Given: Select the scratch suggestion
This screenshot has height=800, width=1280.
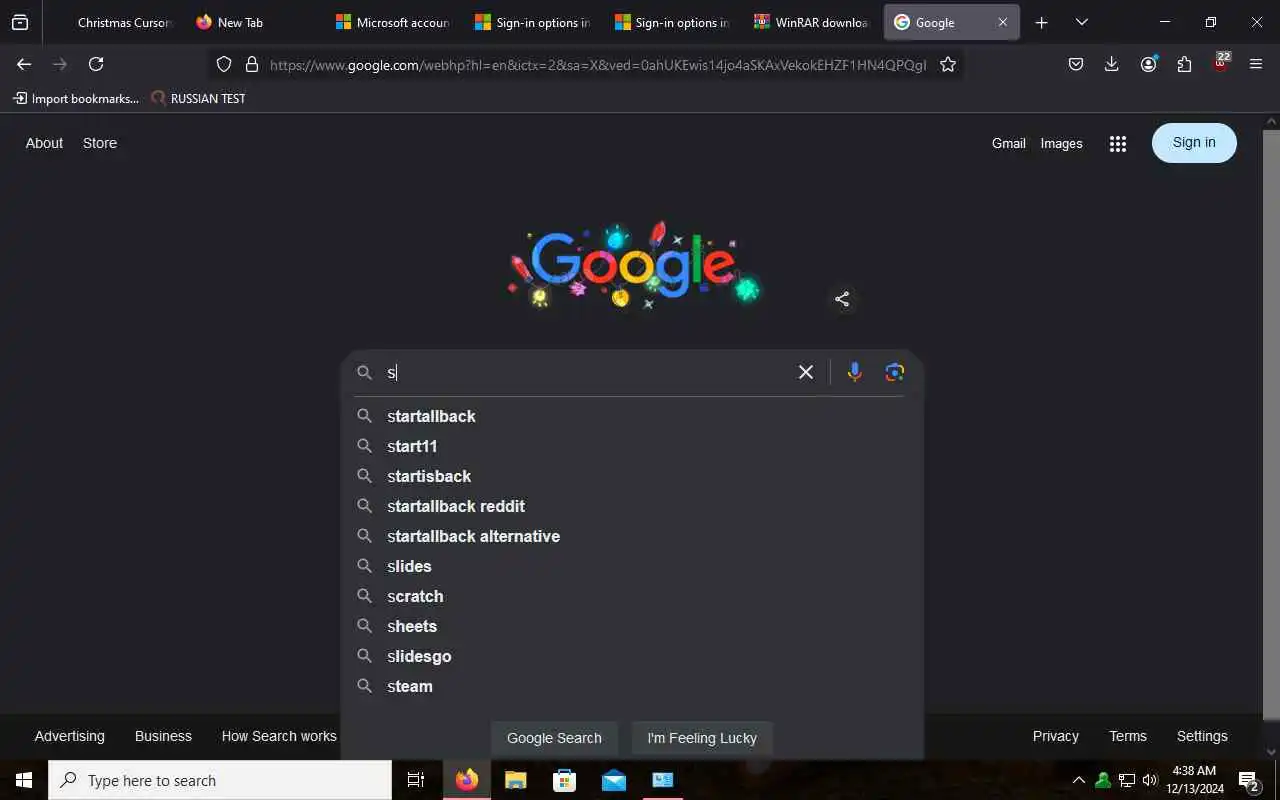Looking at the screenshot, I should [632, 596].
